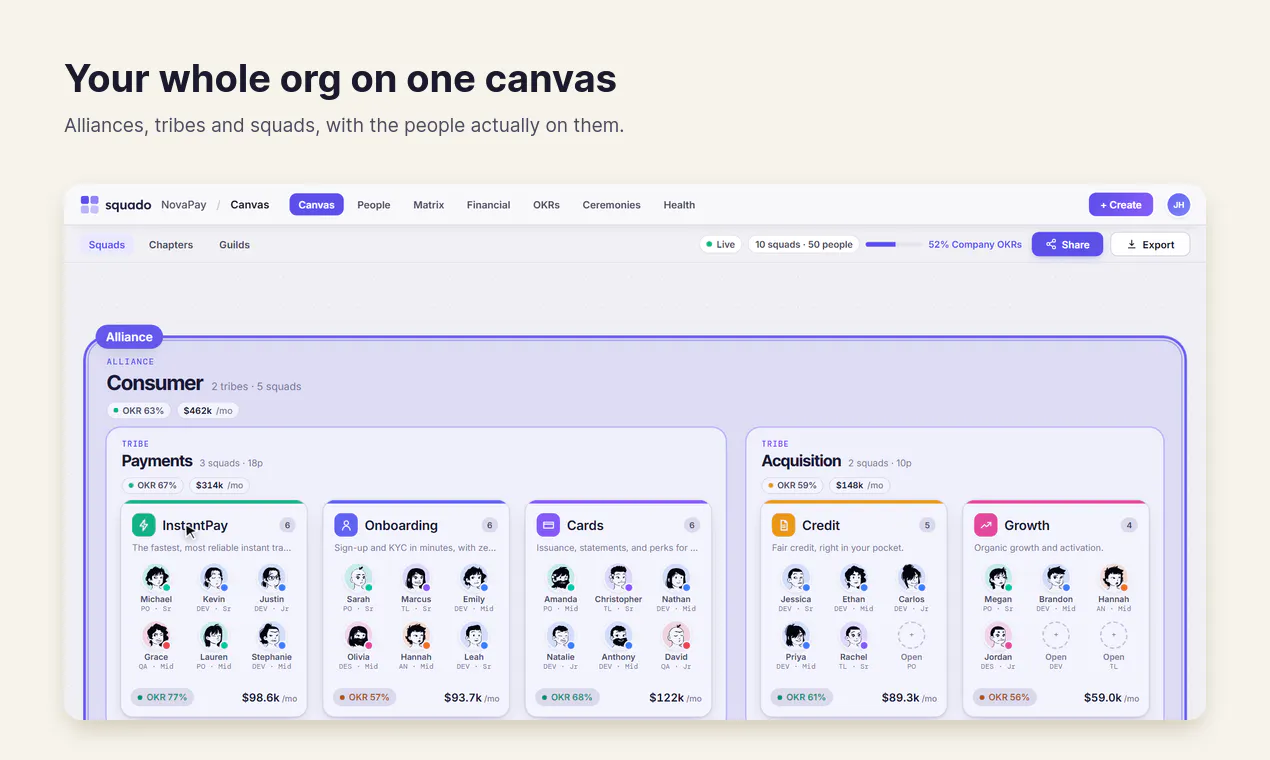Viewport: 1270px width, 760px height.
Task: Open the Health tab
Action: 679,204
